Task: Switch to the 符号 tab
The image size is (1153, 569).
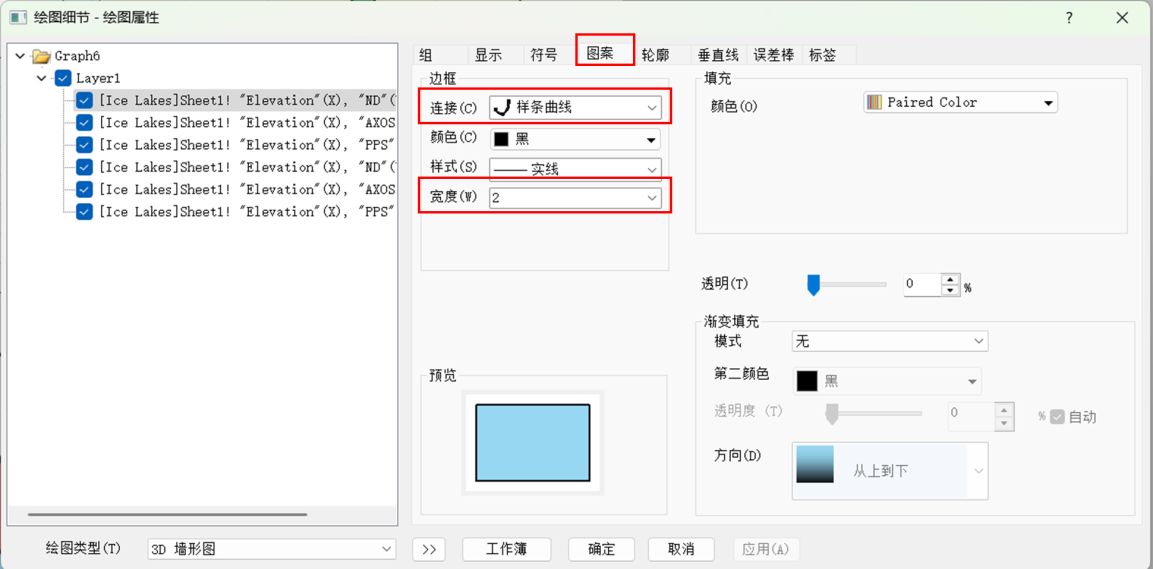Action: pos(544,55)
